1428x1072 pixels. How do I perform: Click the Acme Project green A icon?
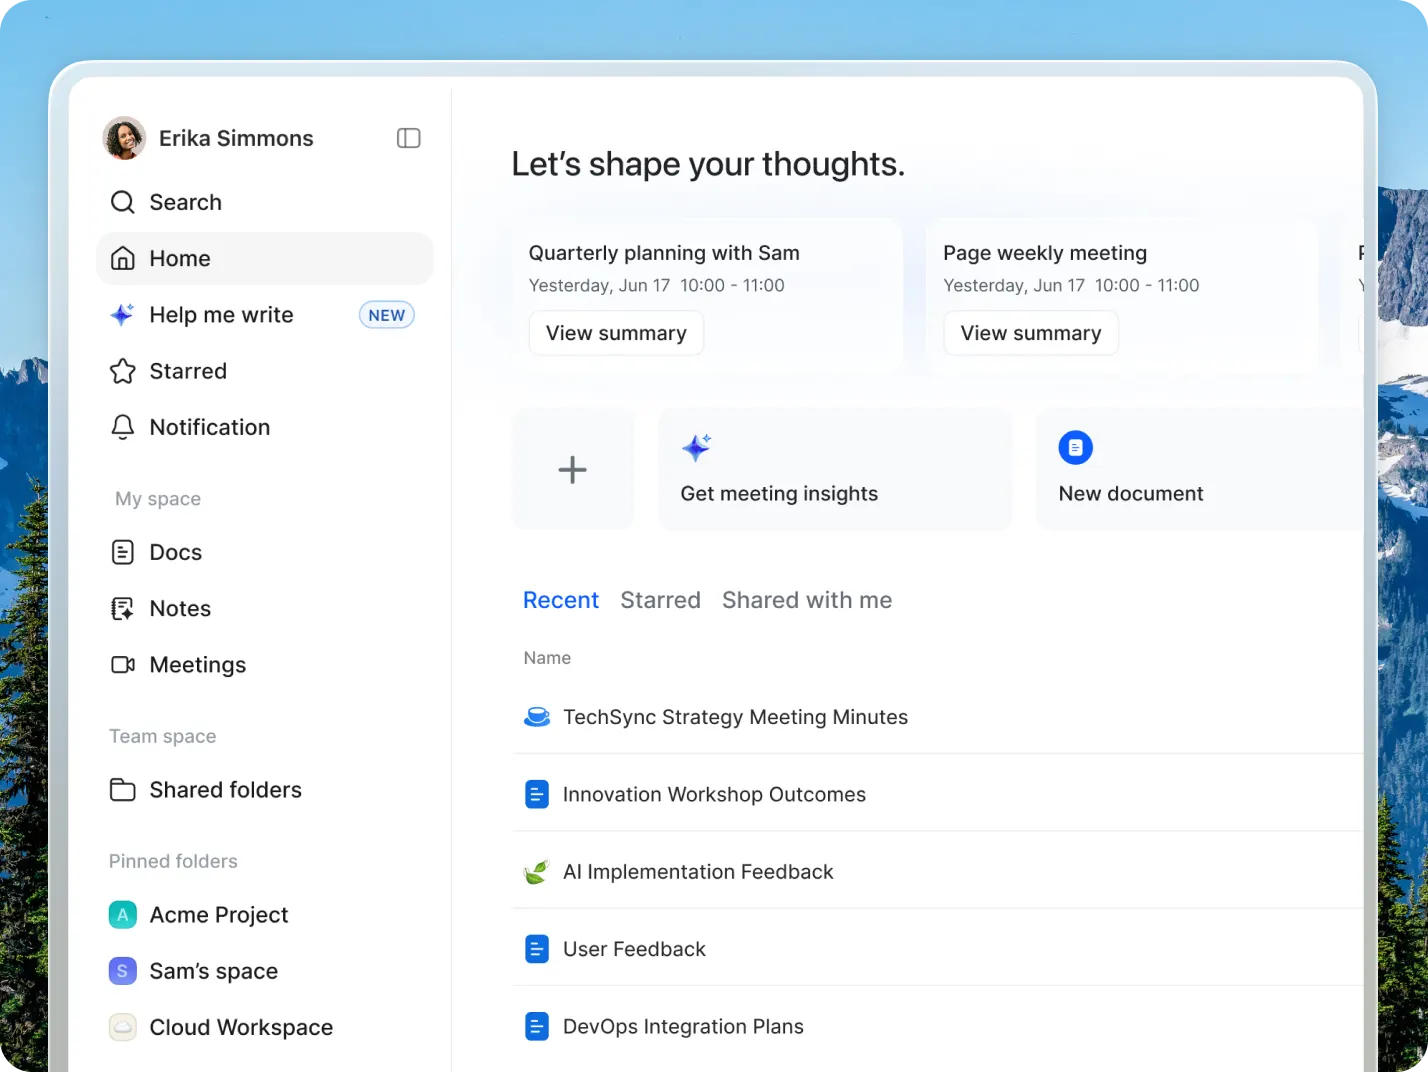pos(122,915)
